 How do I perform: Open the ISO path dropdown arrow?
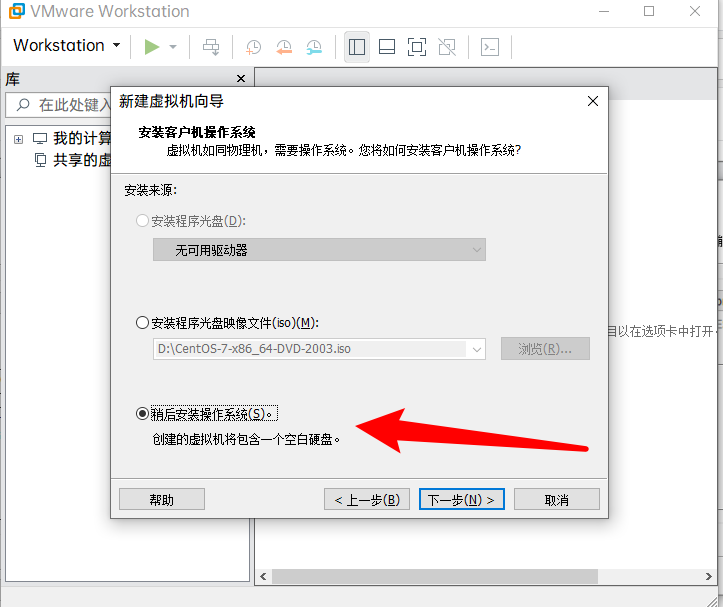coord(477,349)
